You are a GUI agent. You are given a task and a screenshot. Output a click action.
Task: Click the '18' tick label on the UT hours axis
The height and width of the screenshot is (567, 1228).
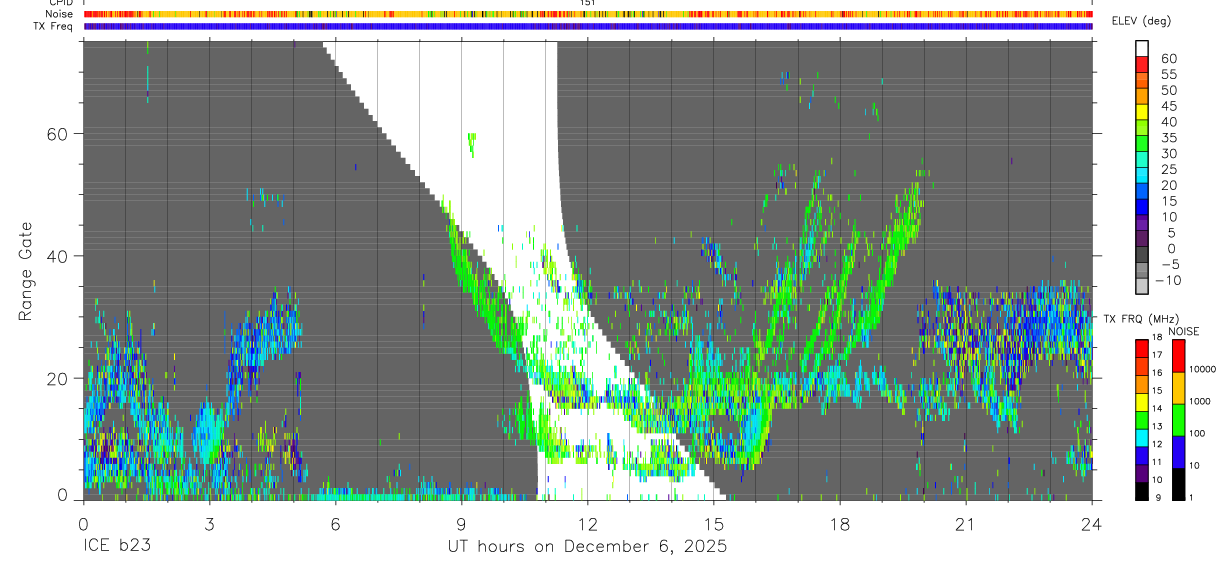(839, 523)
